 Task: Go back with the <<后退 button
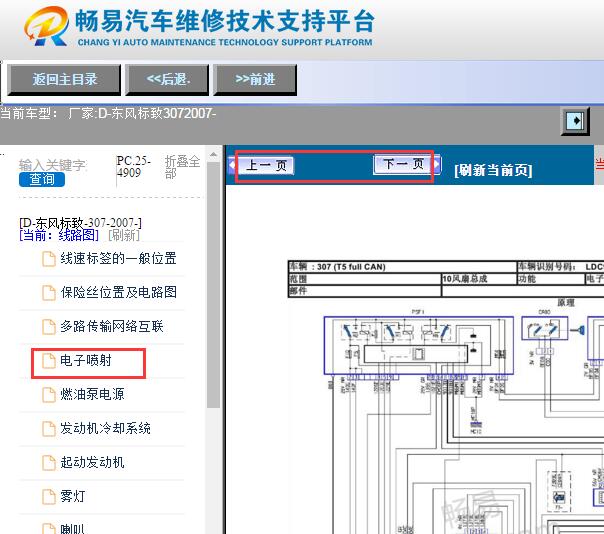[167, 80]
